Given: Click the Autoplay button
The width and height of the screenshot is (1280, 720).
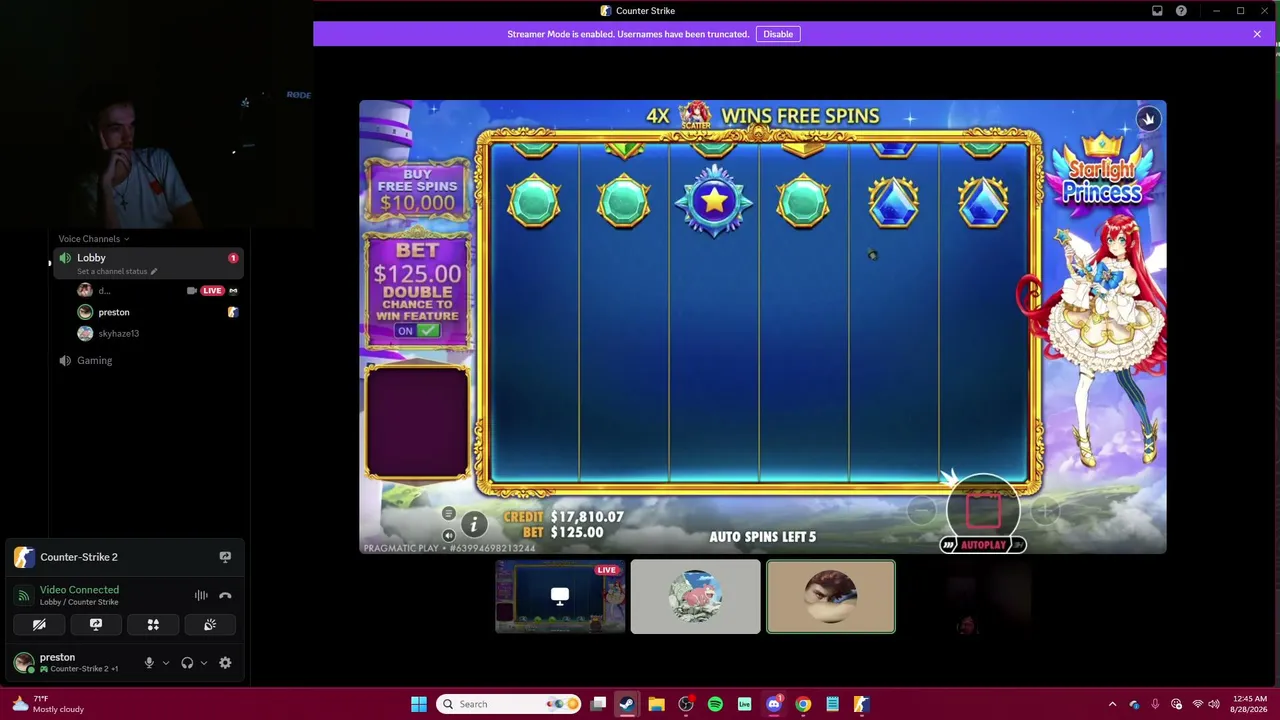Looking at the screenshot, I should click(983, 545).
